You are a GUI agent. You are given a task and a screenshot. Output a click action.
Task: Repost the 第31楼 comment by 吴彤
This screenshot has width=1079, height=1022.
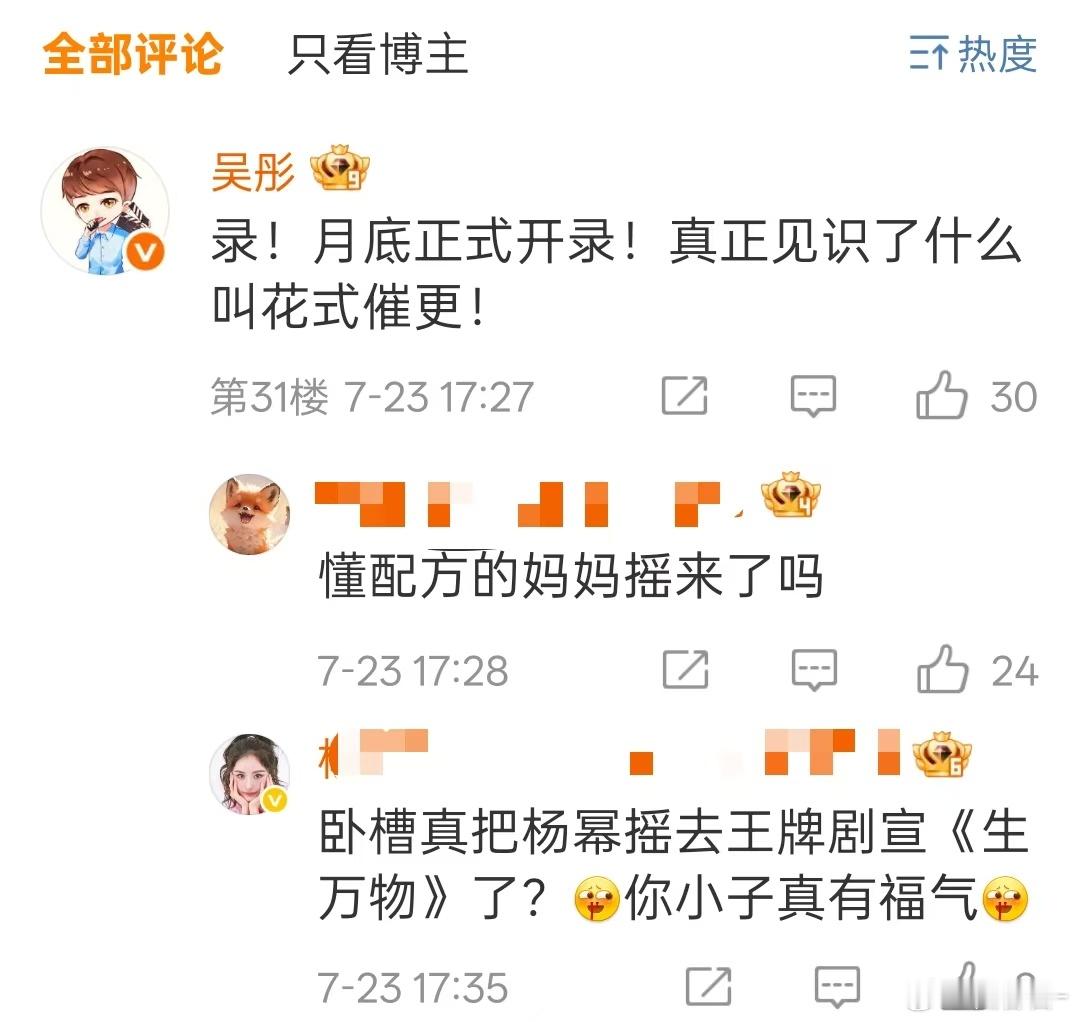click(x=684, y=396)
